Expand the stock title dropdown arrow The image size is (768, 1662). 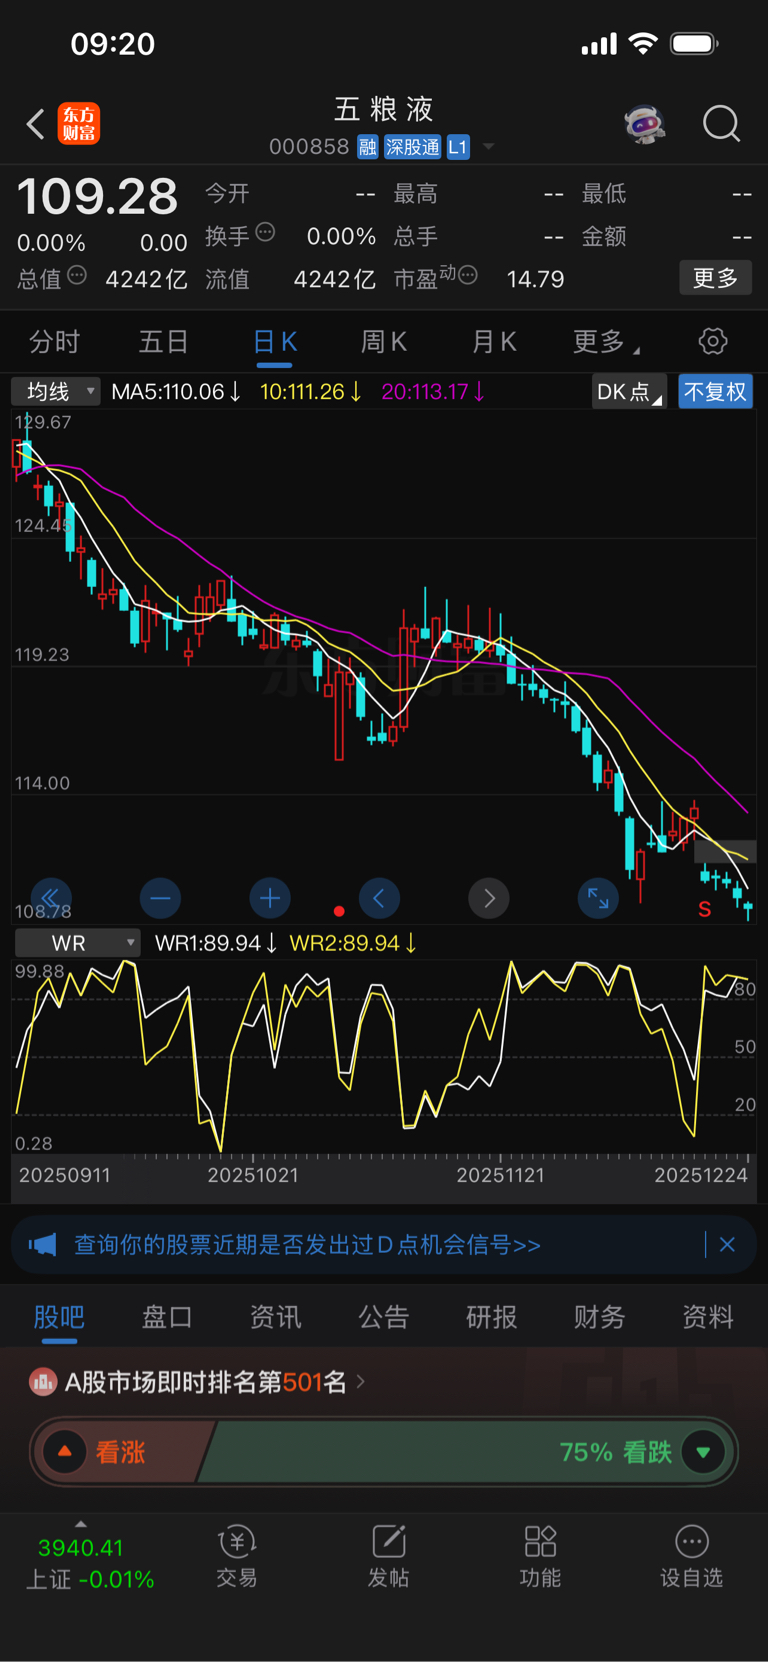tap(489, 147)
